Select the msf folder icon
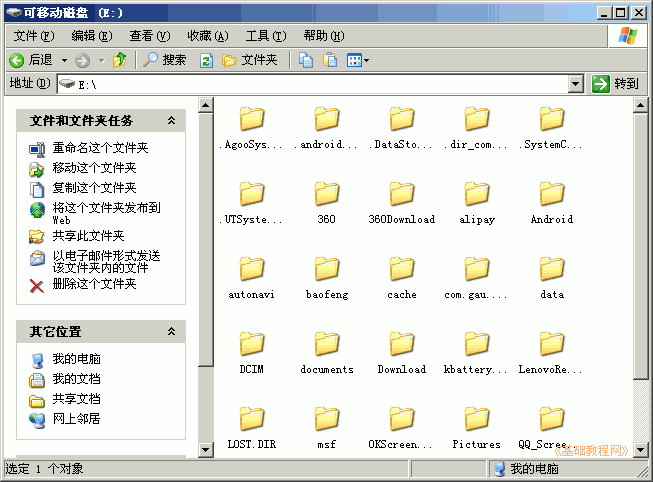The height and width of the screenshot is (482, 653). tap(326, 419)
